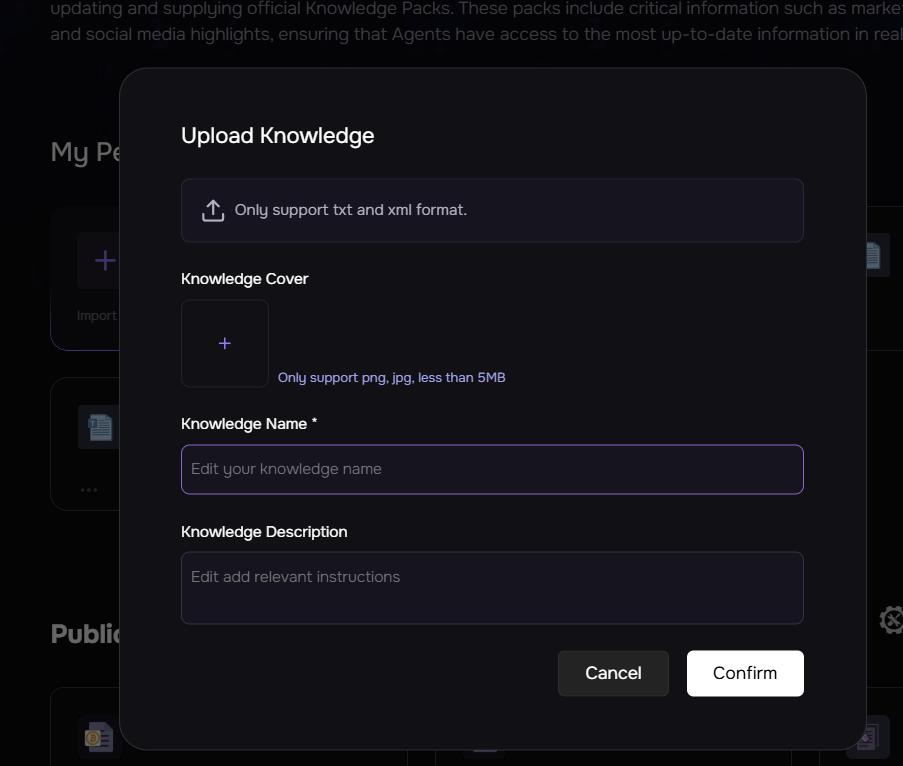
Task: Click the Knowledge Cover label
Action: click(x=244, y=279)
